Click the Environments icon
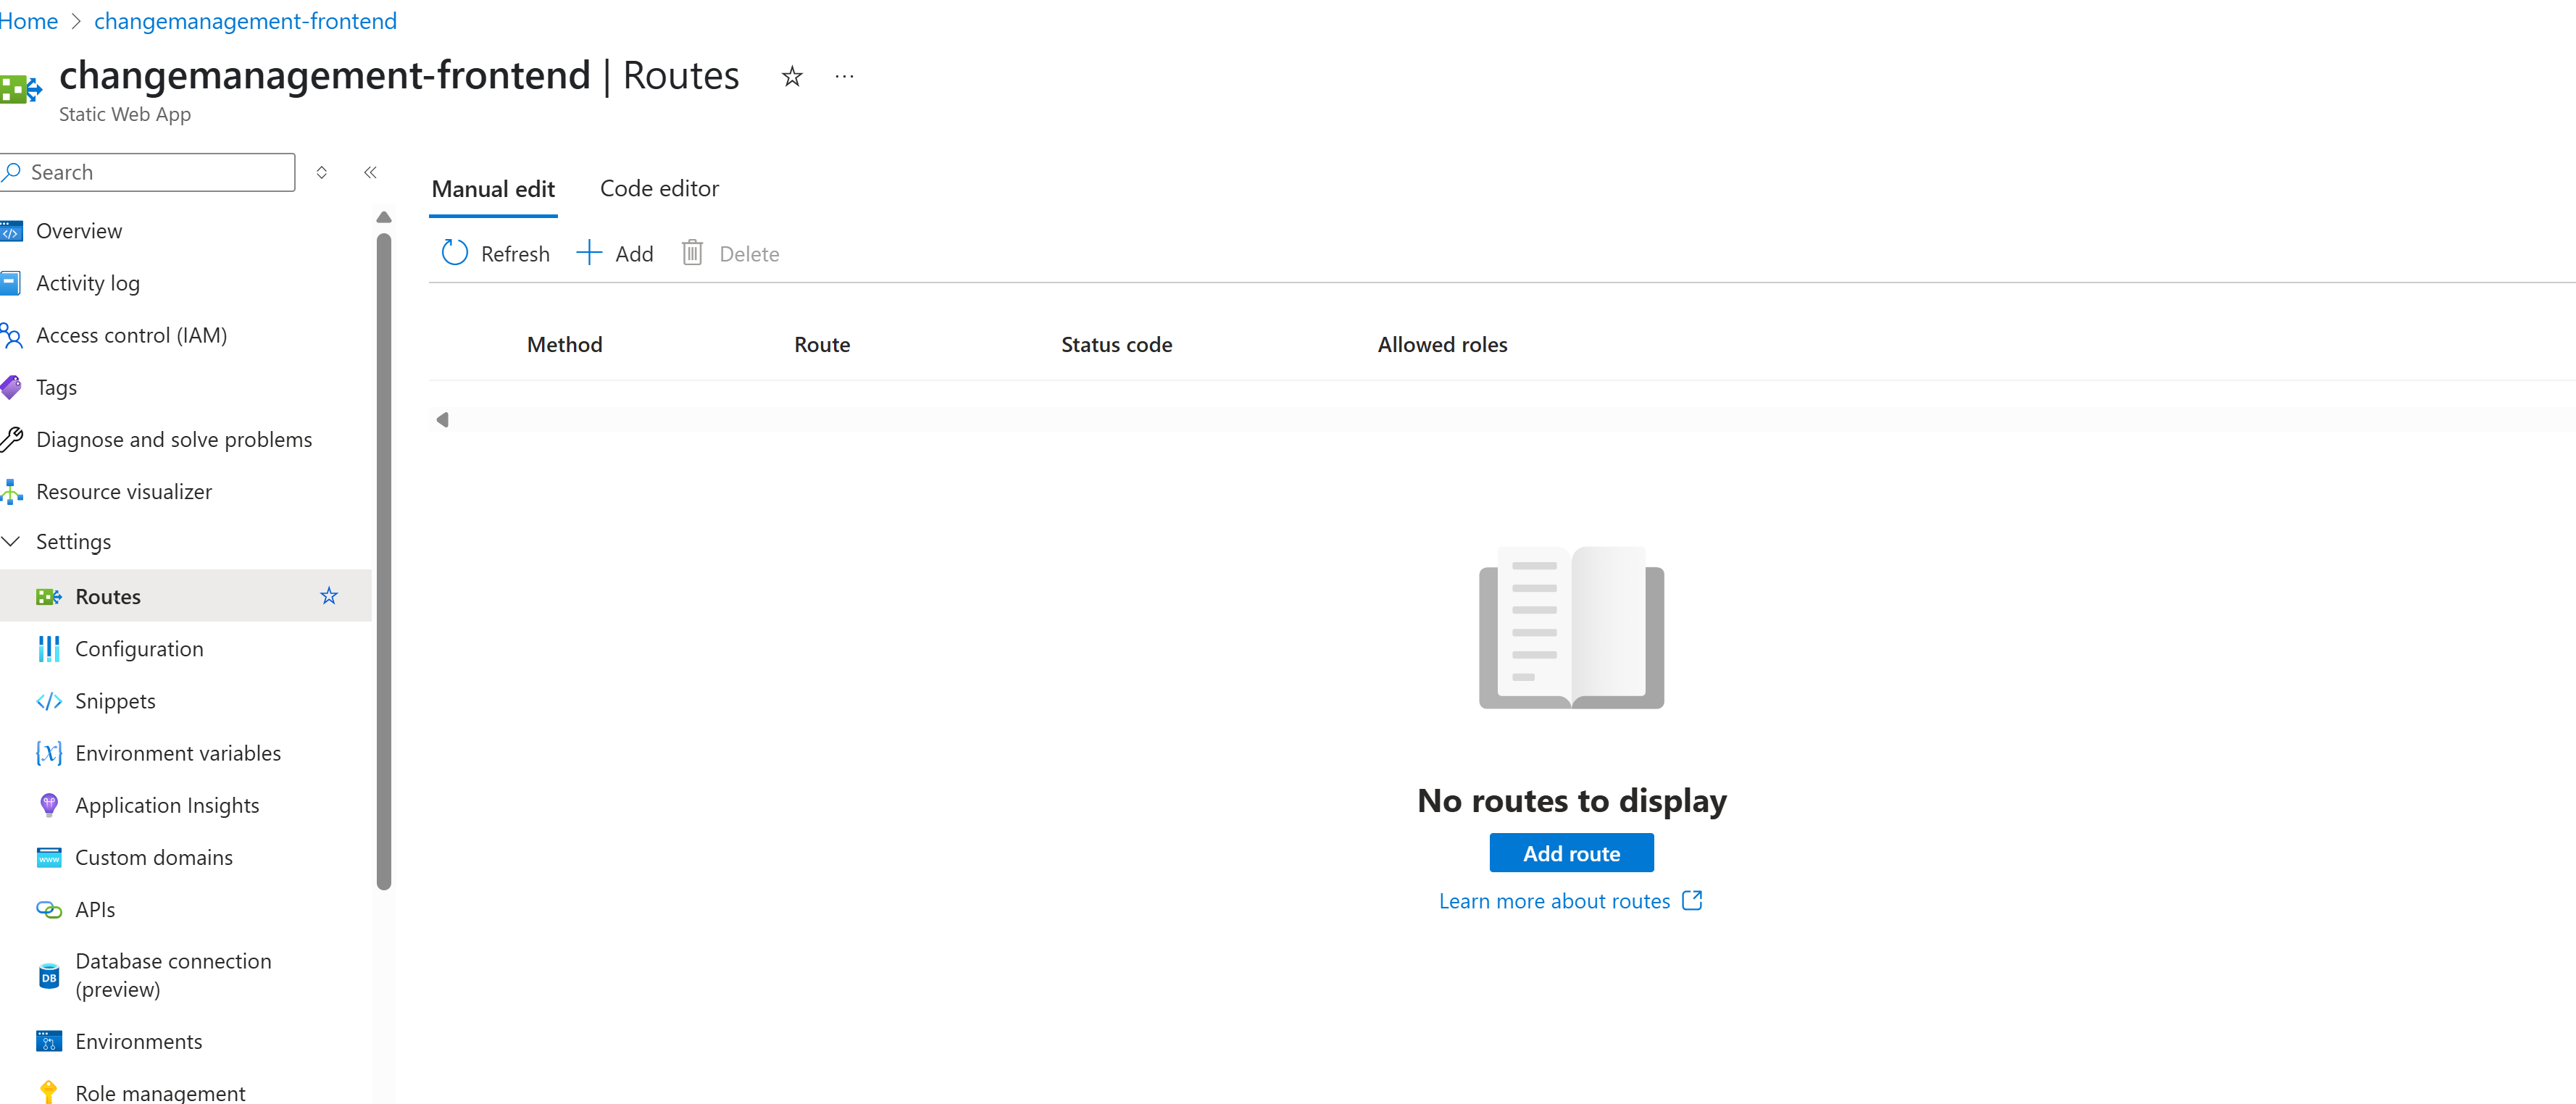 (49, 1041)
